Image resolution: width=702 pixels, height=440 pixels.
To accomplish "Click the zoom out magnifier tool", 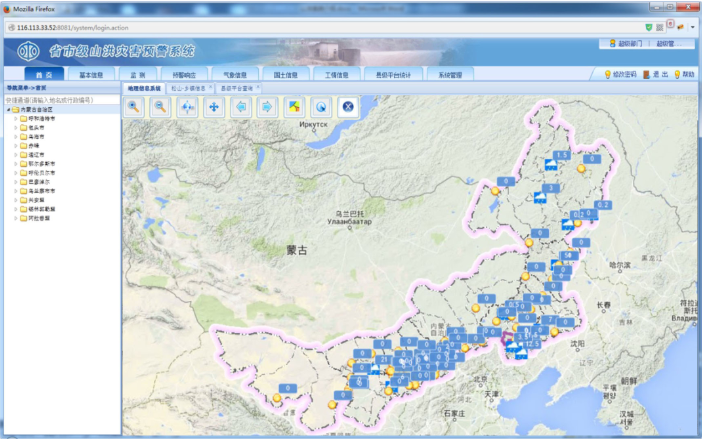I will [160, 107].
